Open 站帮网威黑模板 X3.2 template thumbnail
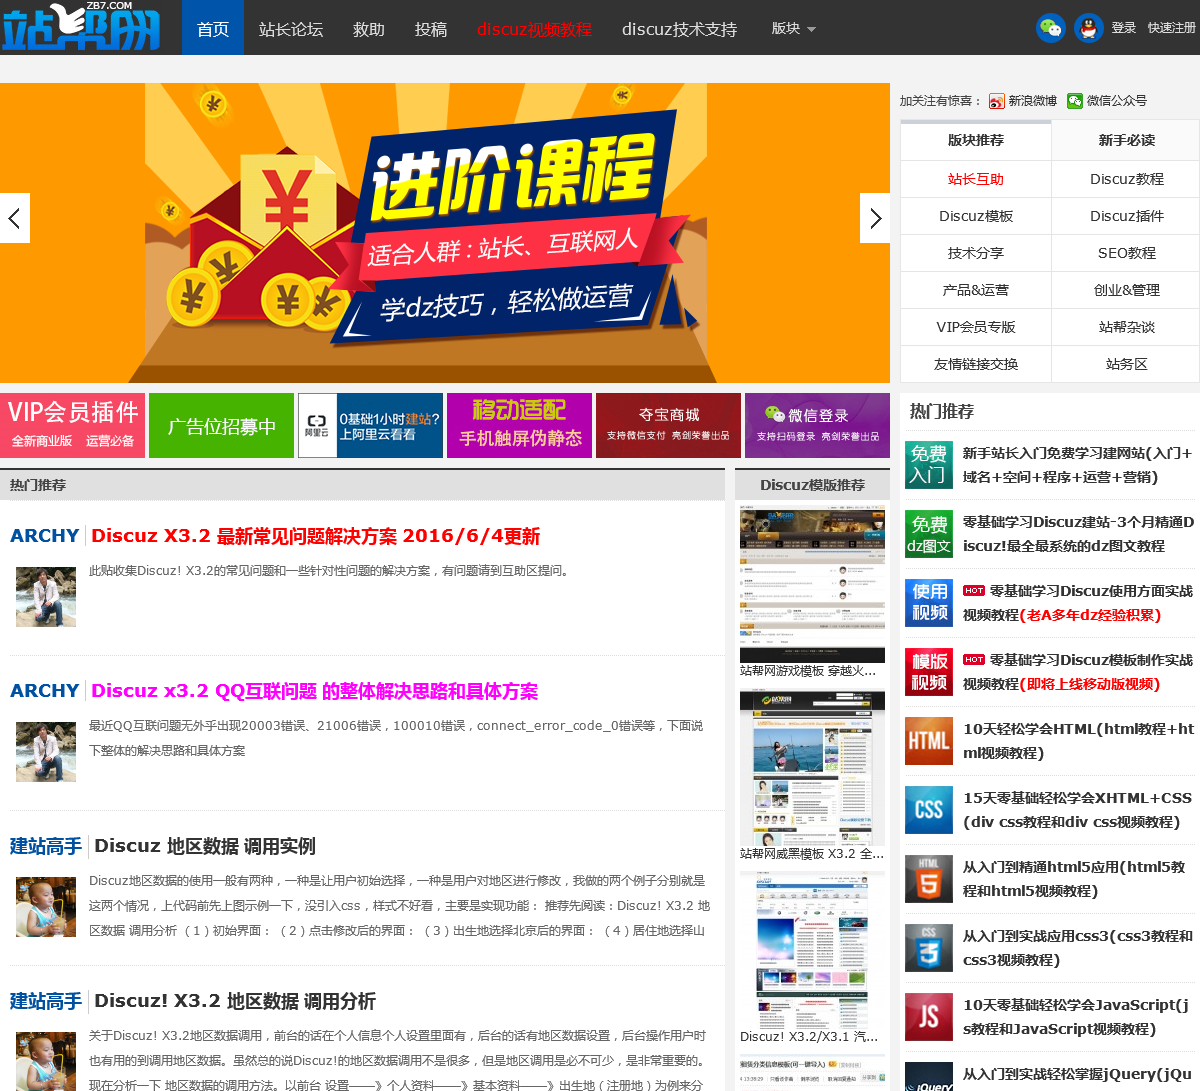The width and height of the screenshot is (1200, 1091). [x=812, y=767]
